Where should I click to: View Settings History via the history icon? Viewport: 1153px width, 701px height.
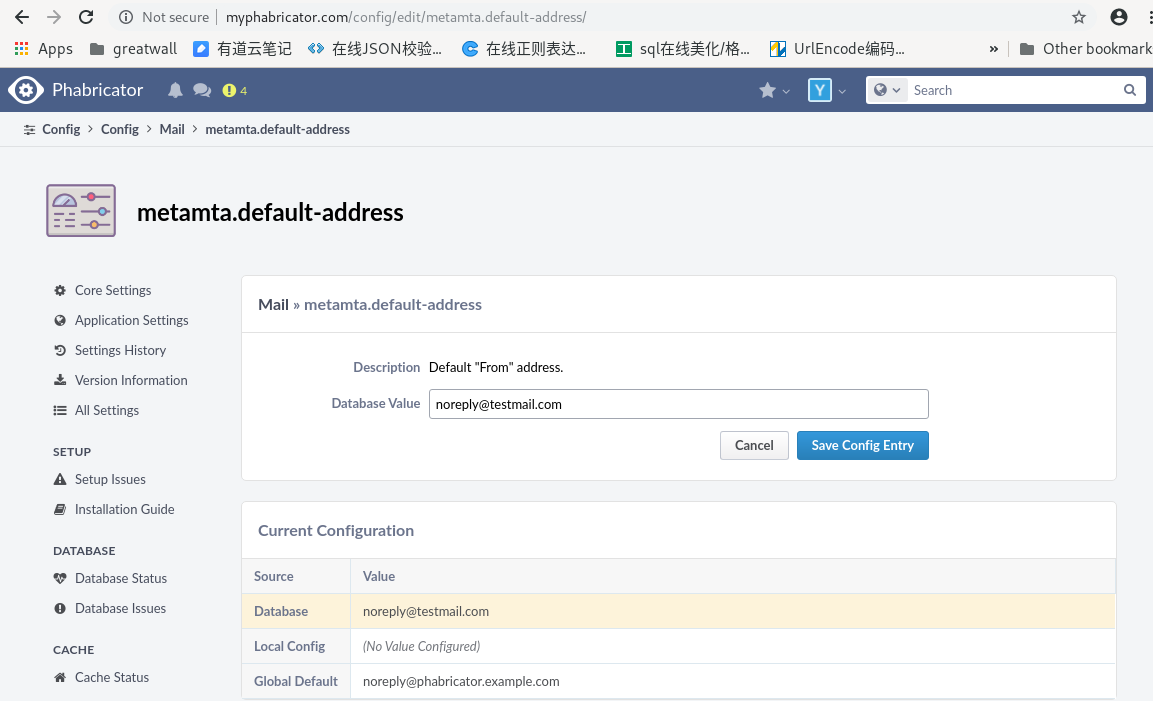pyautogui.click(x=59, y=350)
